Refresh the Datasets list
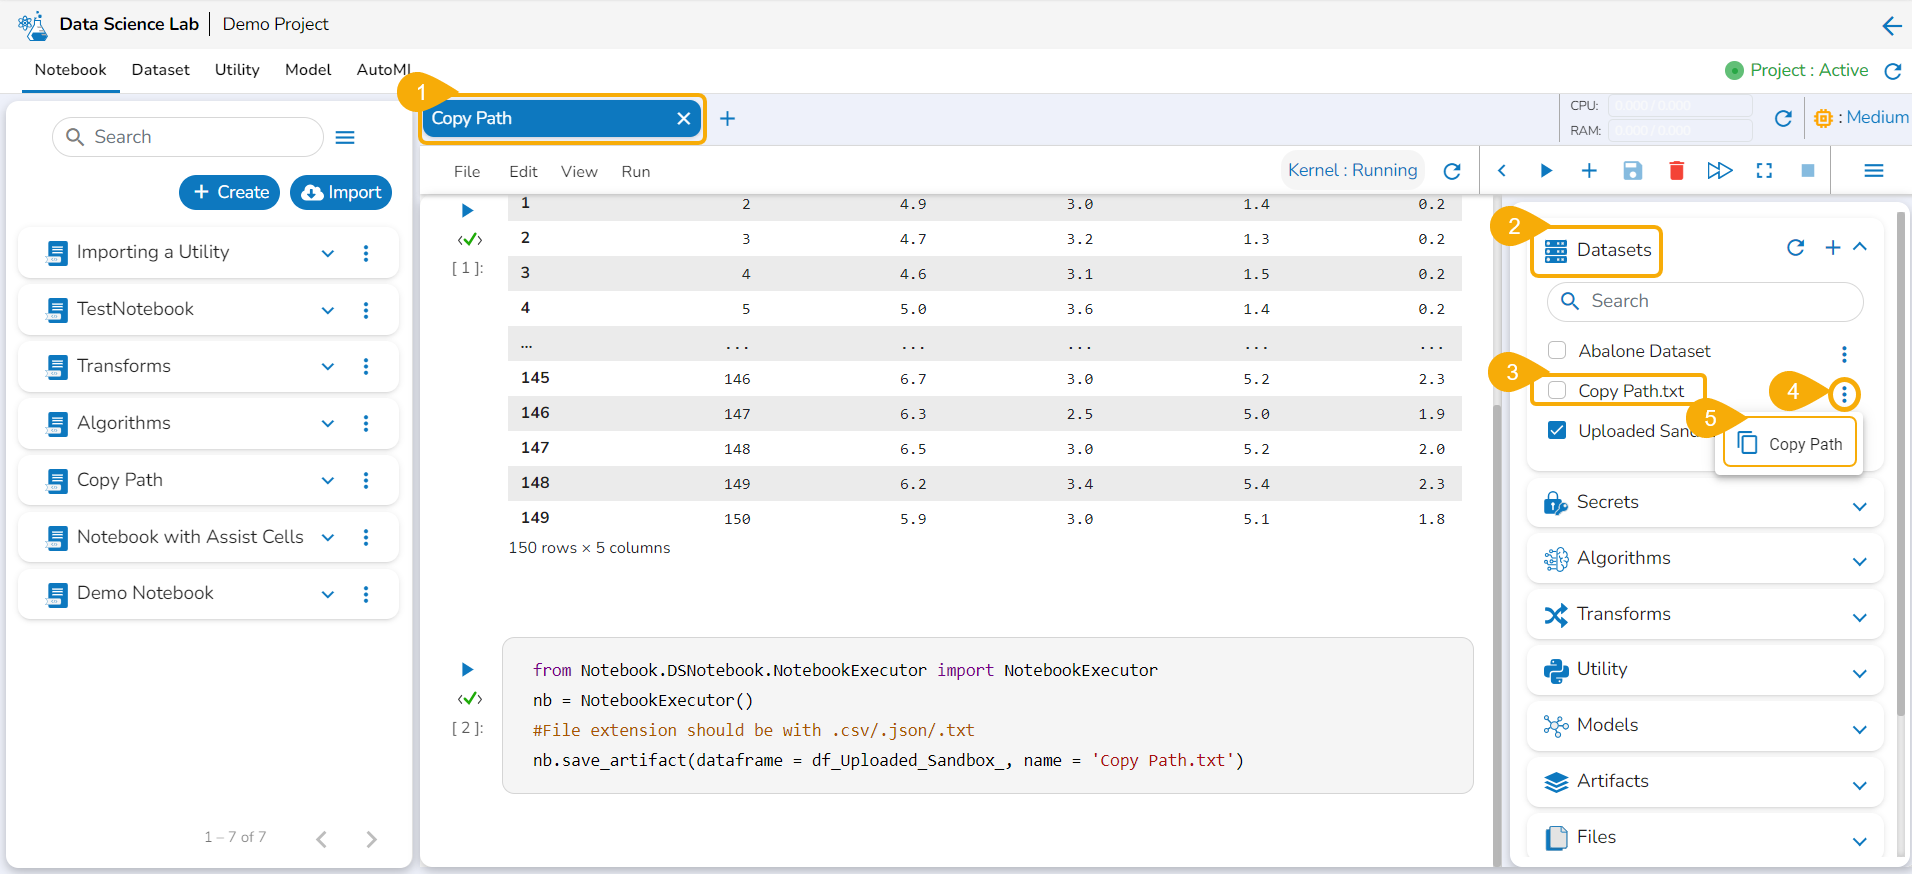Viewport: 1912px width, 874px height. (1795, 248)
